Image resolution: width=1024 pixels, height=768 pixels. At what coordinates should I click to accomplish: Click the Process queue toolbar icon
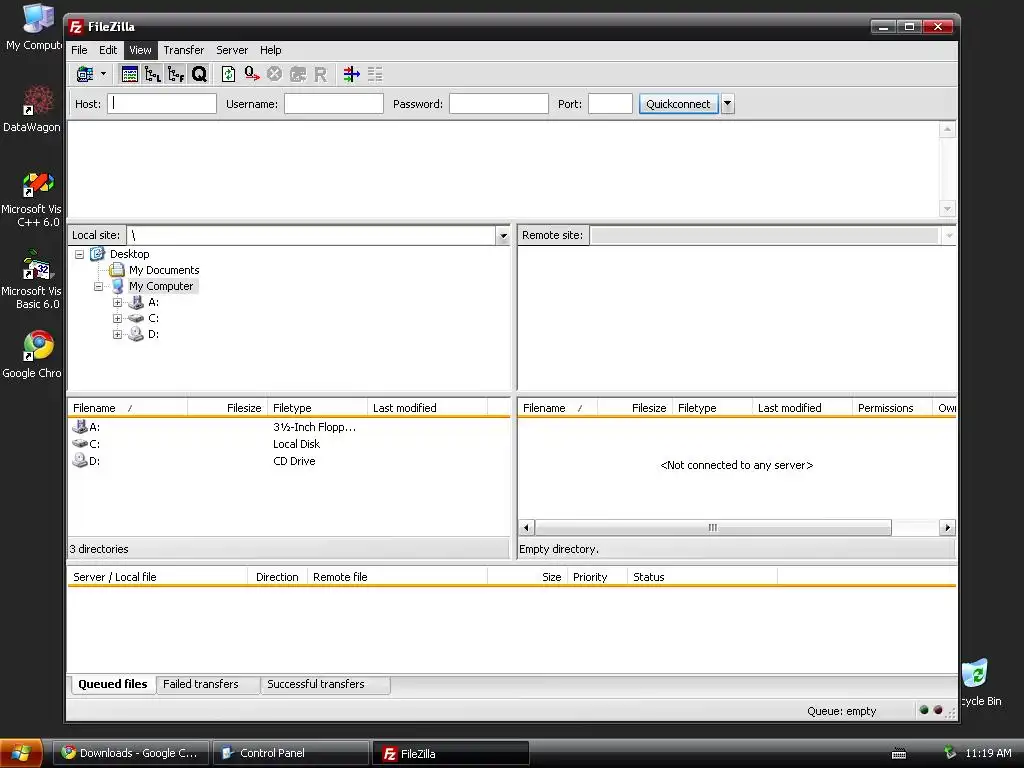click(252, 74)
